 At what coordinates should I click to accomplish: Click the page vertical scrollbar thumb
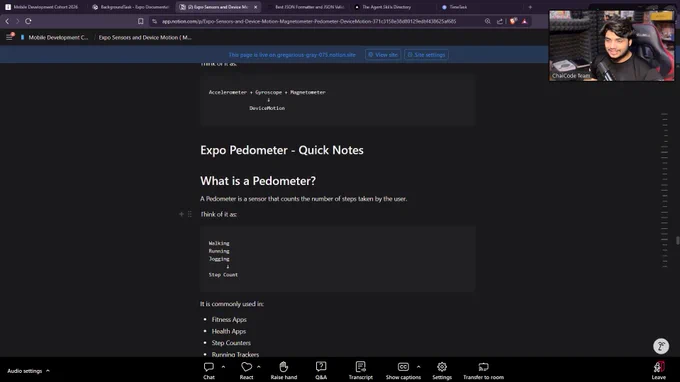pyautogui.click(x=677, y=240)
